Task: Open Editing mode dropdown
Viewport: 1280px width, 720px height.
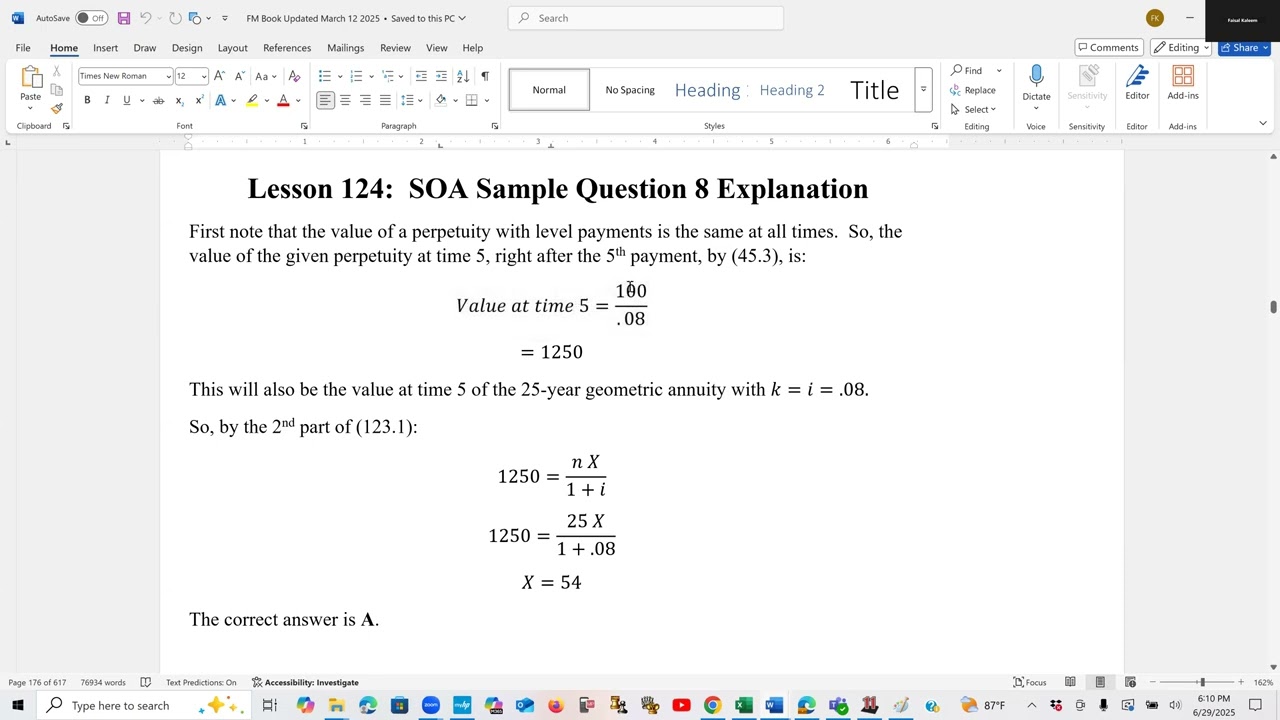Action: click(x=1182, y=47)
